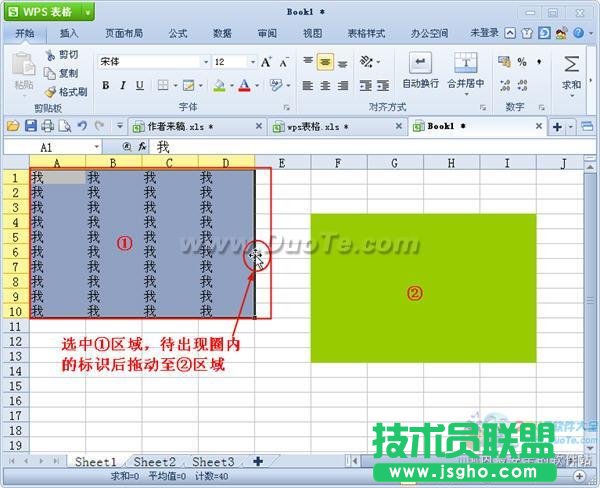Toggle Bold formatting
This screenshot has height=488, width=600.
[106, 85]
